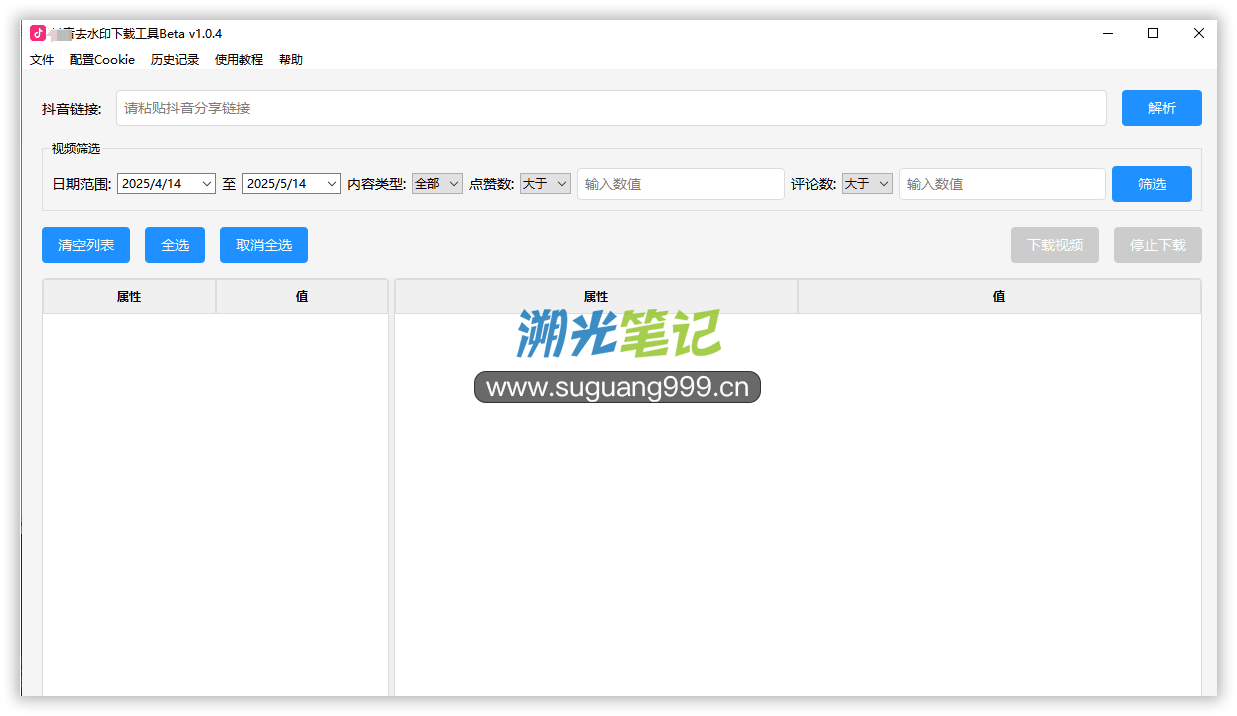
Task: Focus the 抖音链接 share link input field
Action: click(611, 108)
